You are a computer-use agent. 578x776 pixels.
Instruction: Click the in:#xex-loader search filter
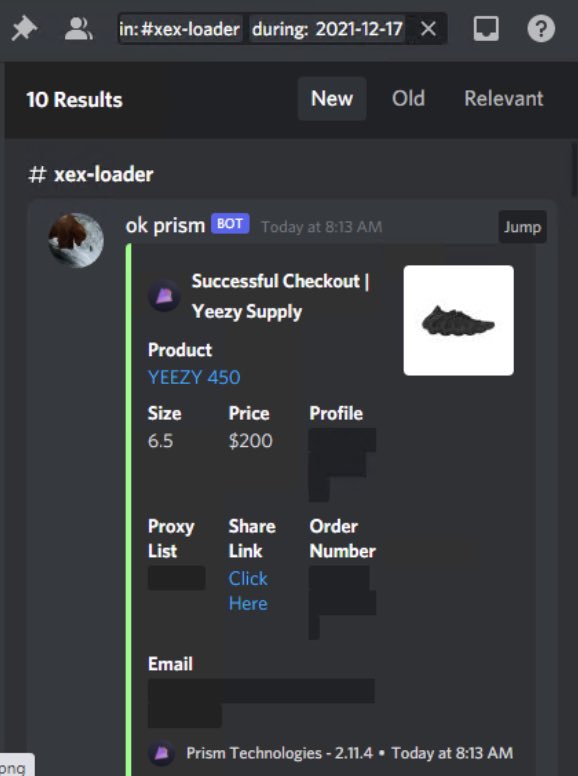click(x=179, y=29)
